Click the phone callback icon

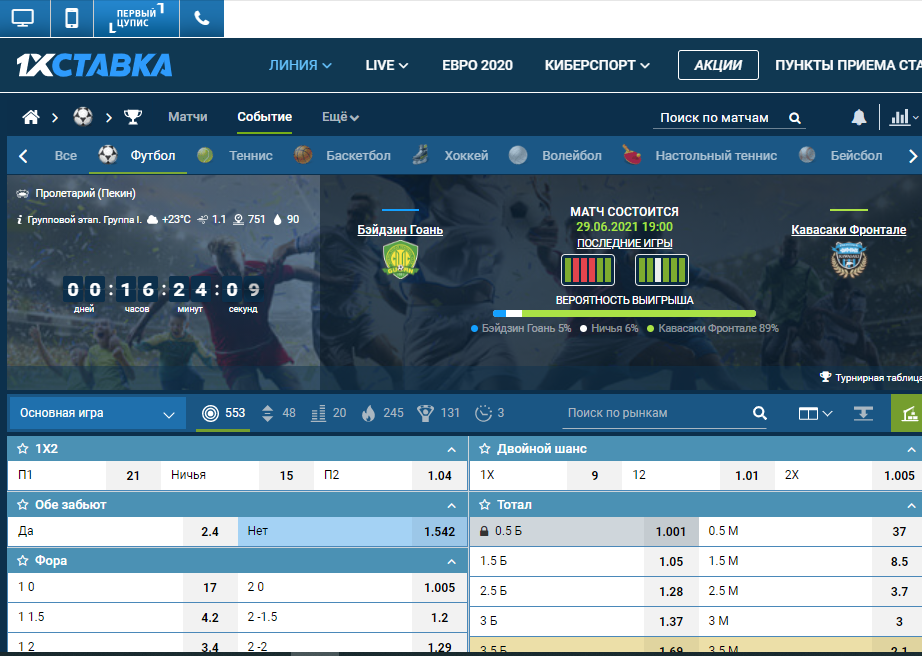tap(202, 18)
